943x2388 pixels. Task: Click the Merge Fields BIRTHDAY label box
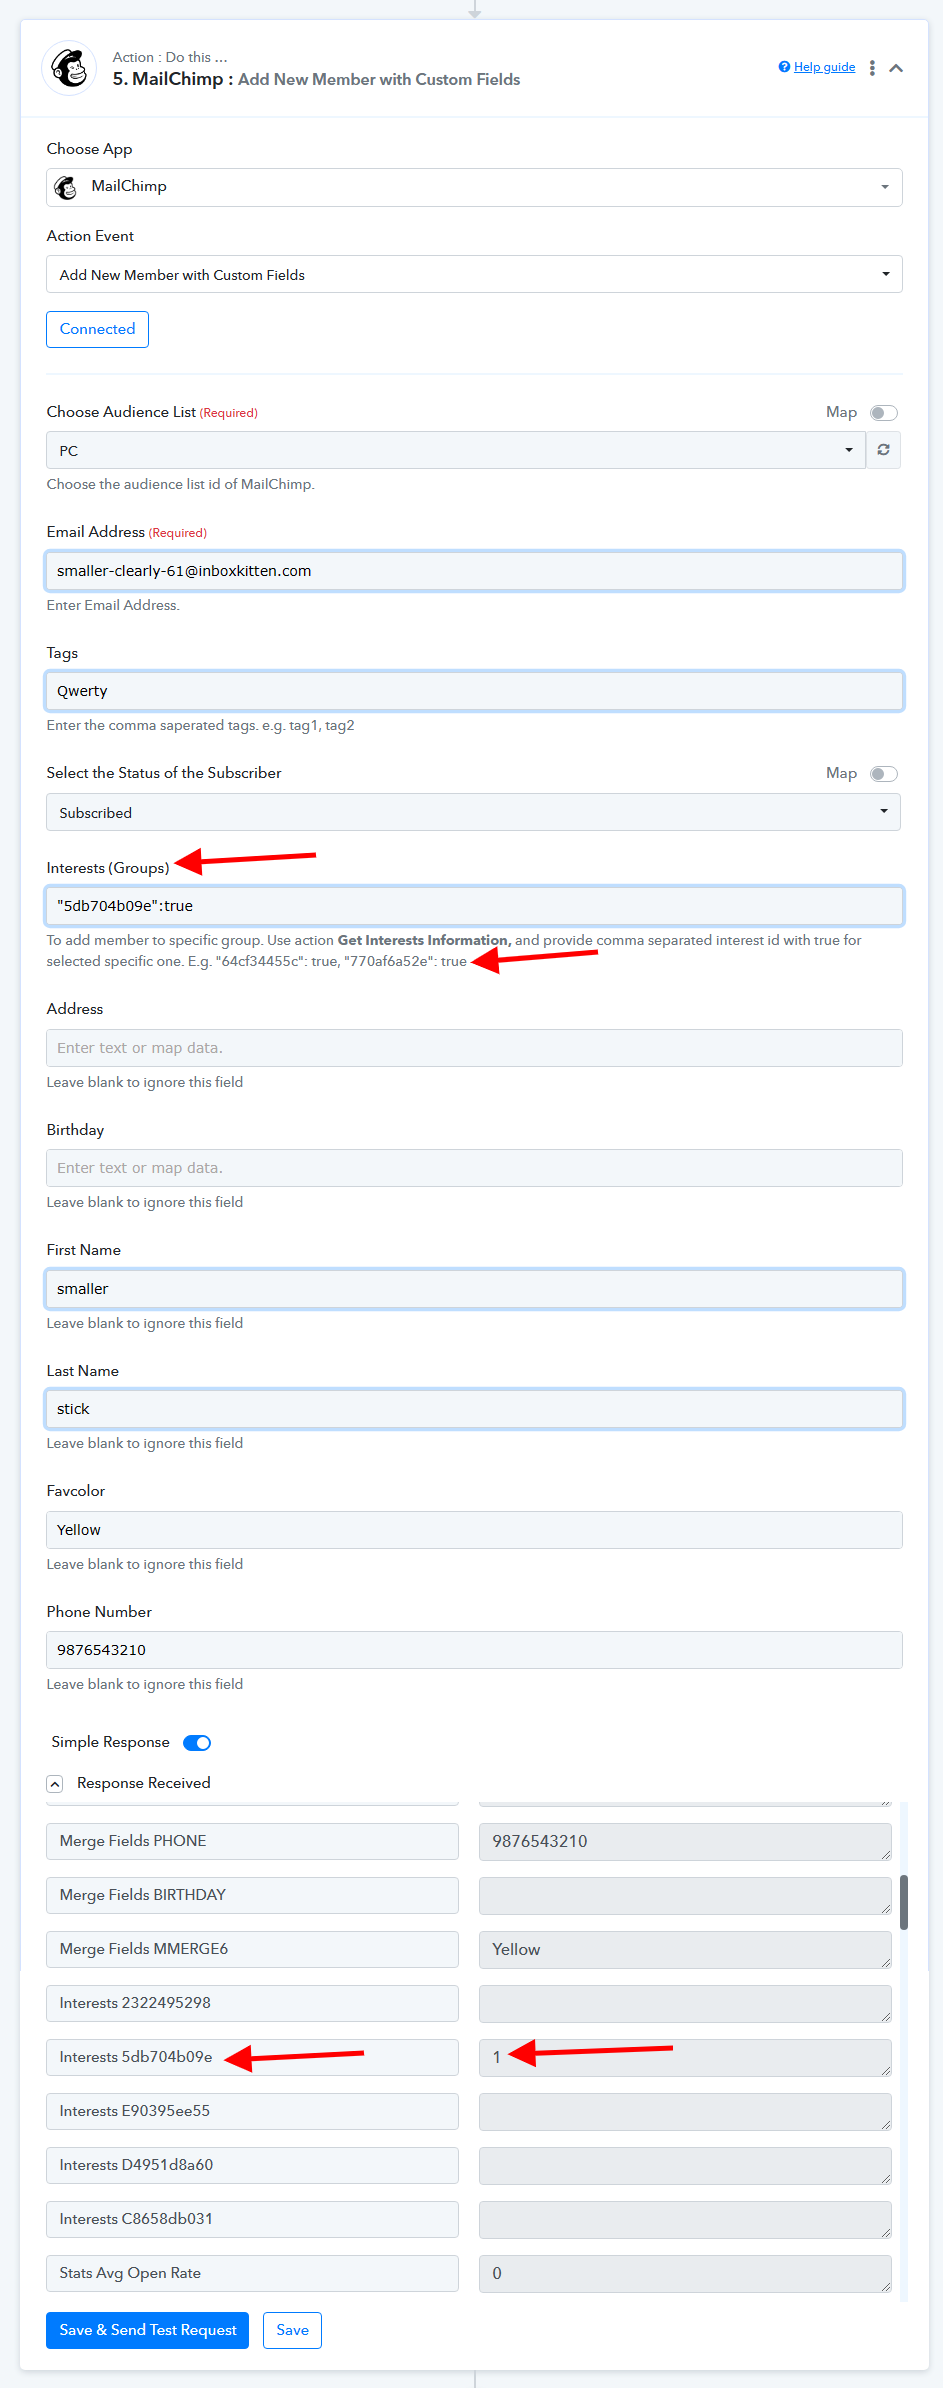(252, 1895)
